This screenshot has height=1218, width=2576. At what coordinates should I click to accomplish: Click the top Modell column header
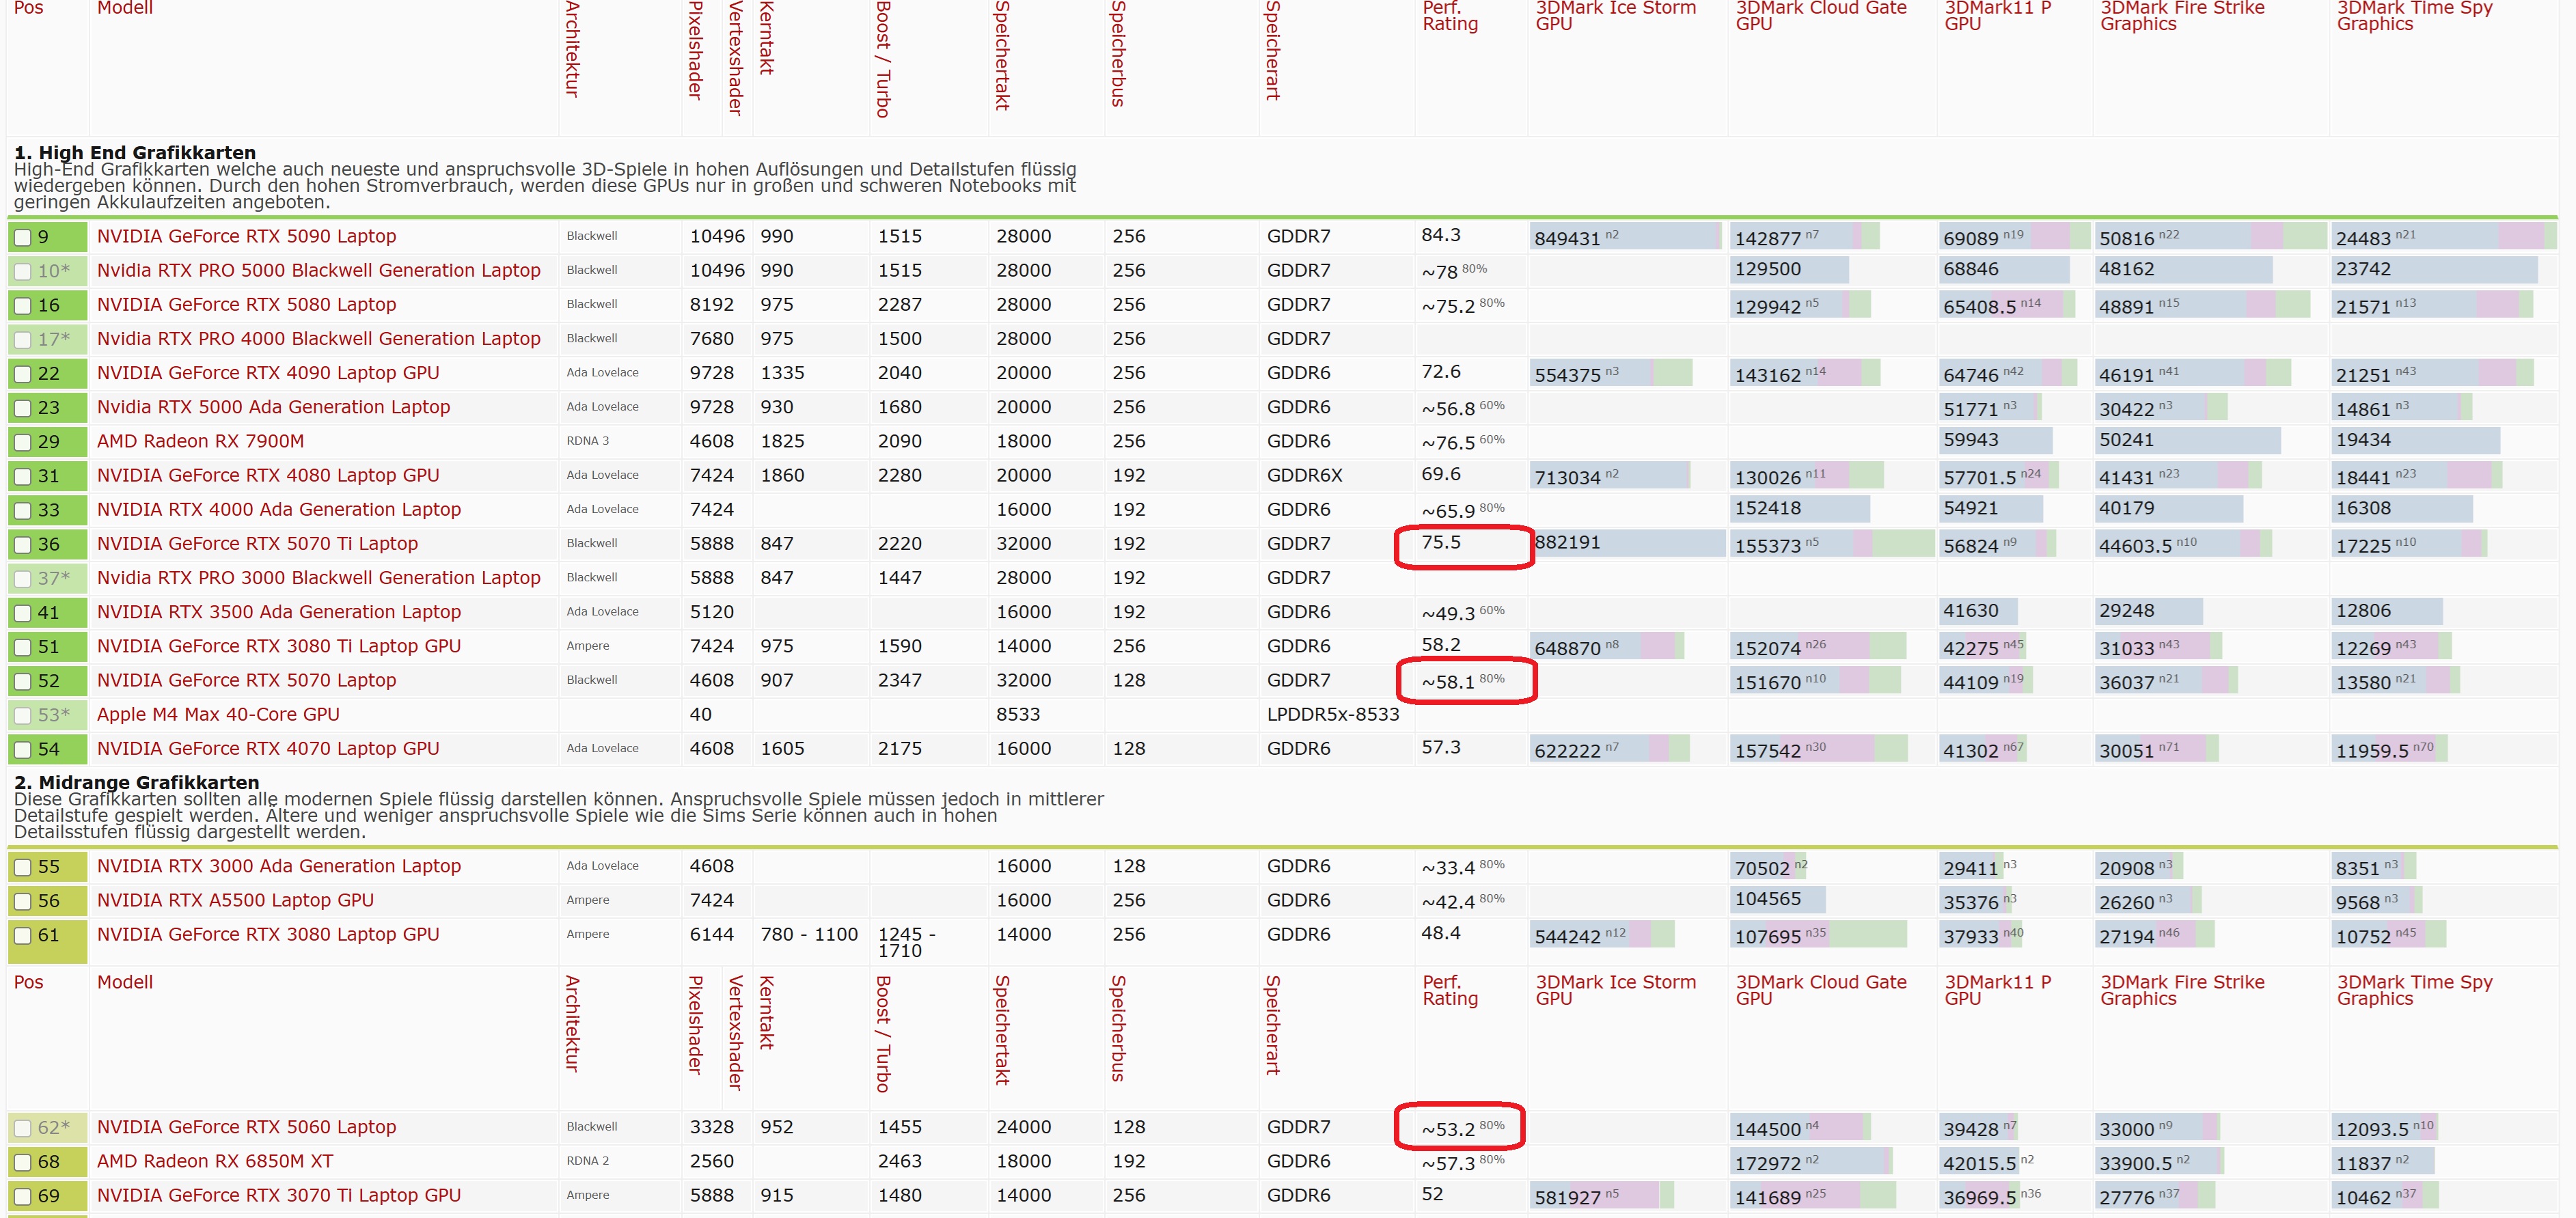point(125,8)
